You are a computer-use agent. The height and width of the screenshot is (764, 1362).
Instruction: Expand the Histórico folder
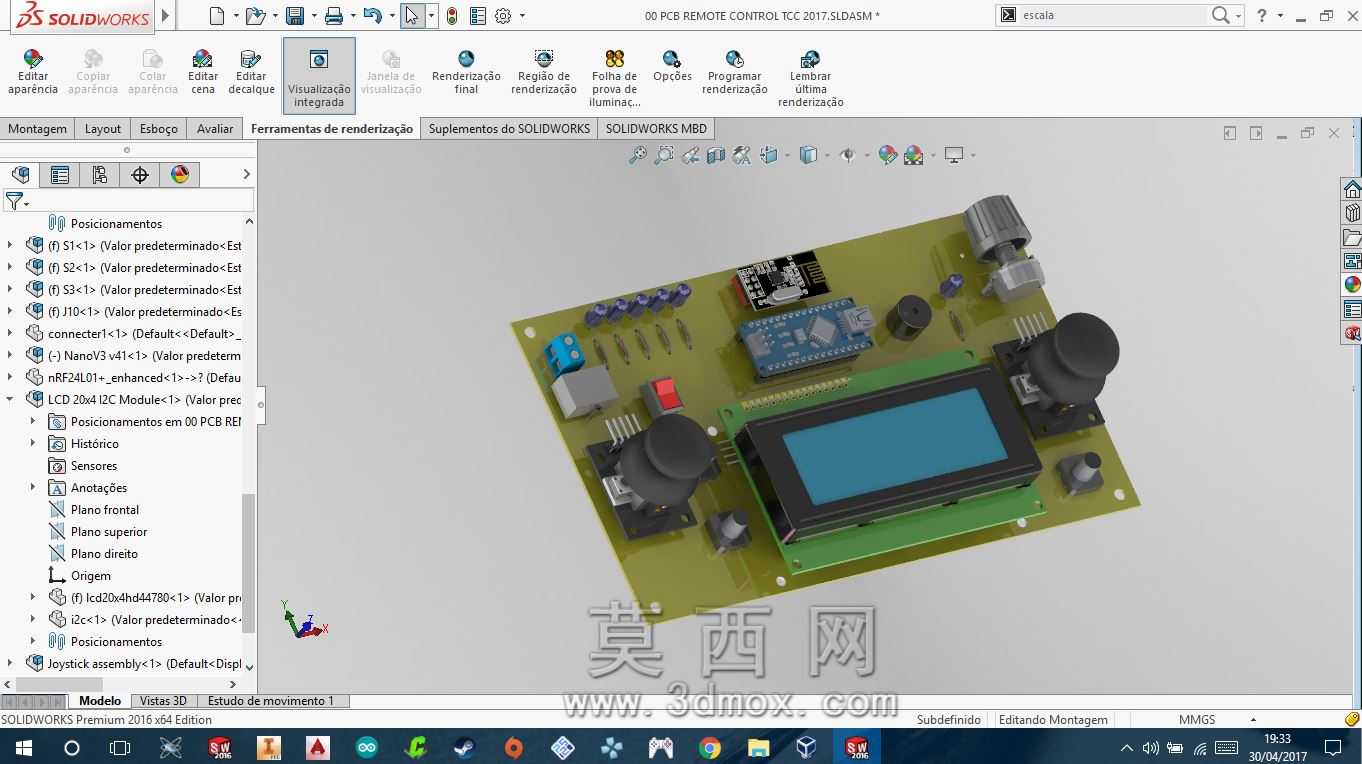33,443
